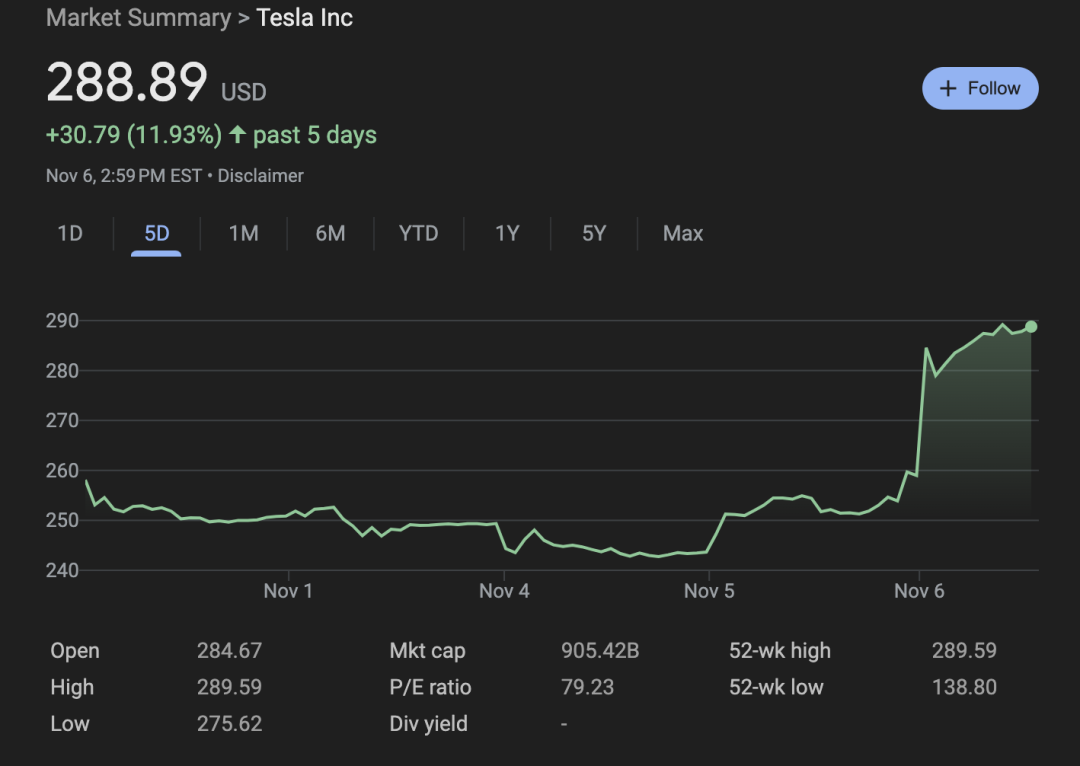Click the 52-wk low value 138.80
Screen dimensions: 1080x766
[964, 687]
